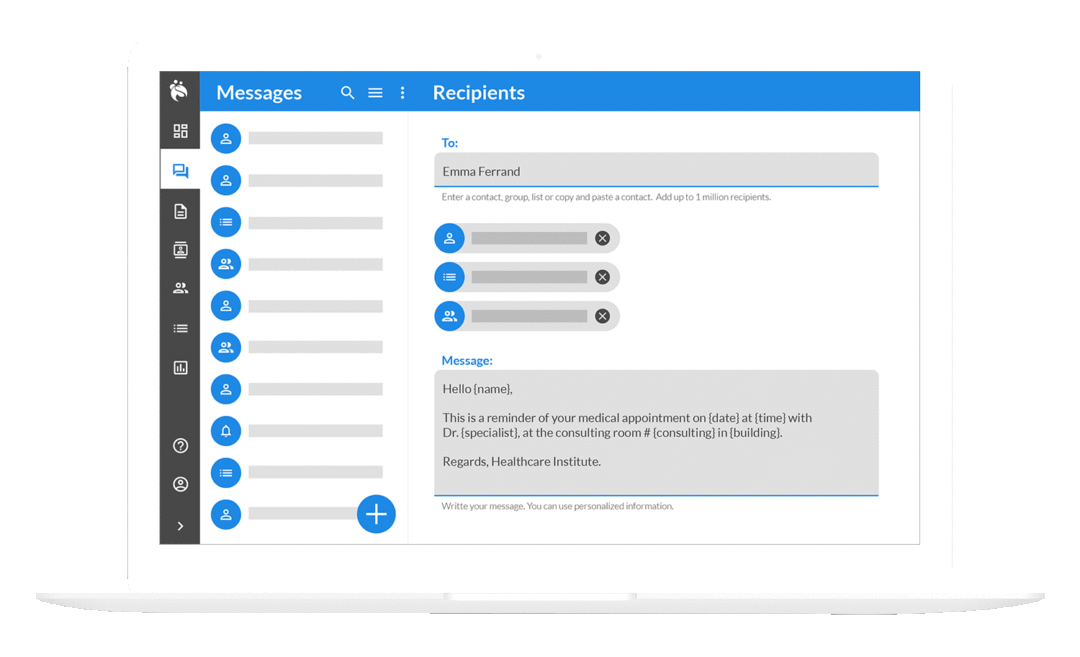This screenshot has width=1080, height=657.
Task: Click the hamburger menu icon
Action: tap(375, 92)
